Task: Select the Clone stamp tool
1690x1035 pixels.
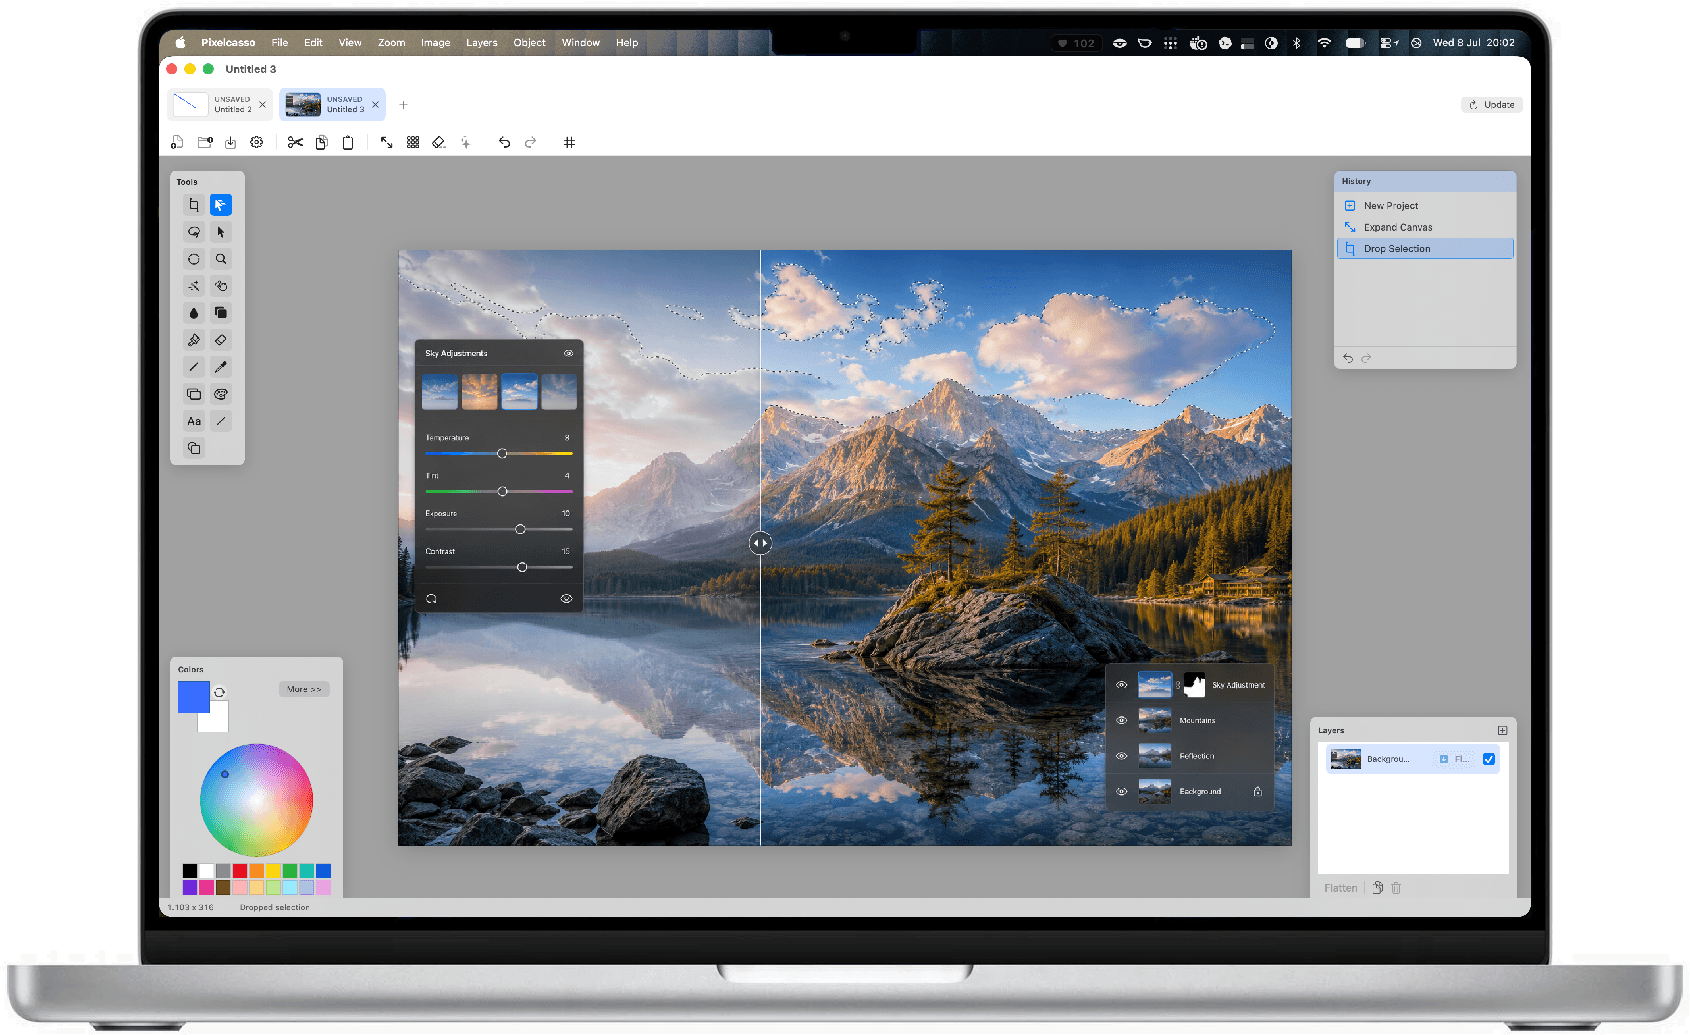Action: (x=221, y=313)
